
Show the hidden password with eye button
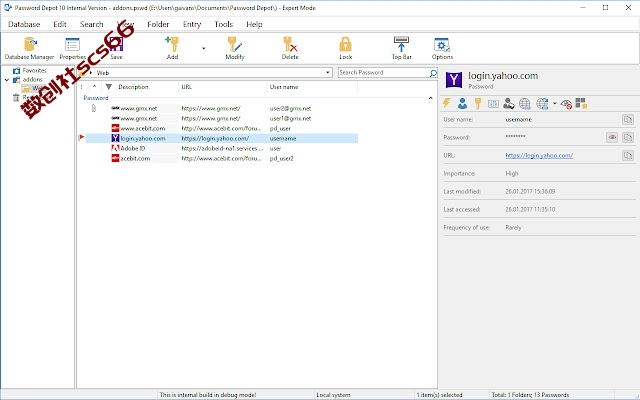[612, 137]
